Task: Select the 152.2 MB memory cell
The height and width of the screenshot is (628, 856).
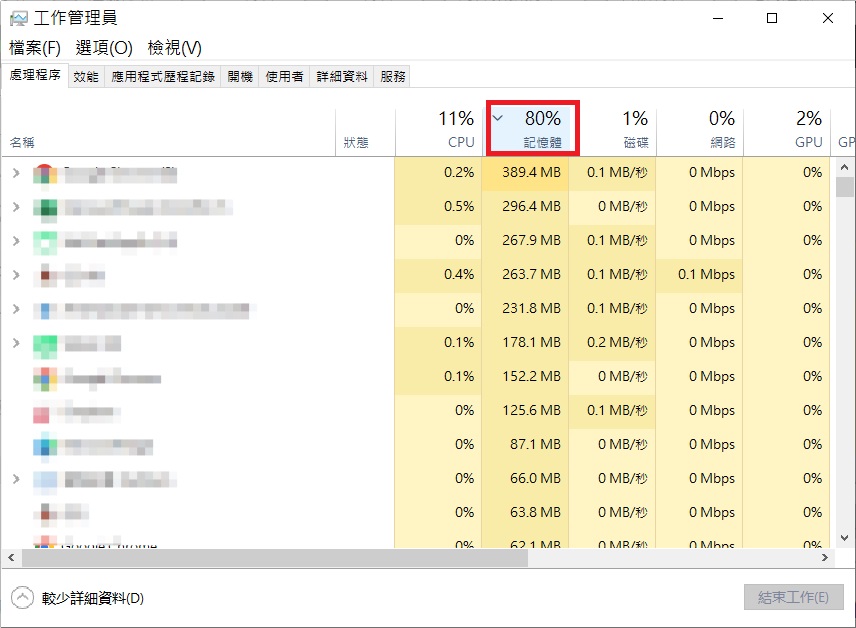Action: [x=525, y=376]
